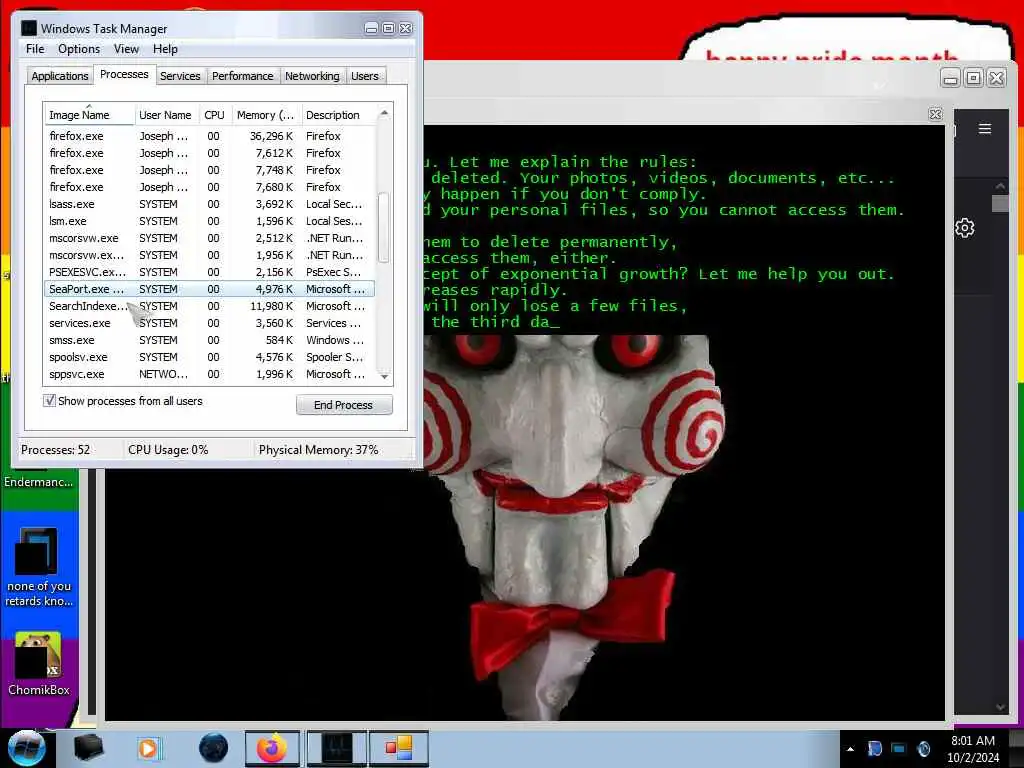Click the background window's scrollbar thumb
1024x768 pixels.
(x=1000, y=203)
